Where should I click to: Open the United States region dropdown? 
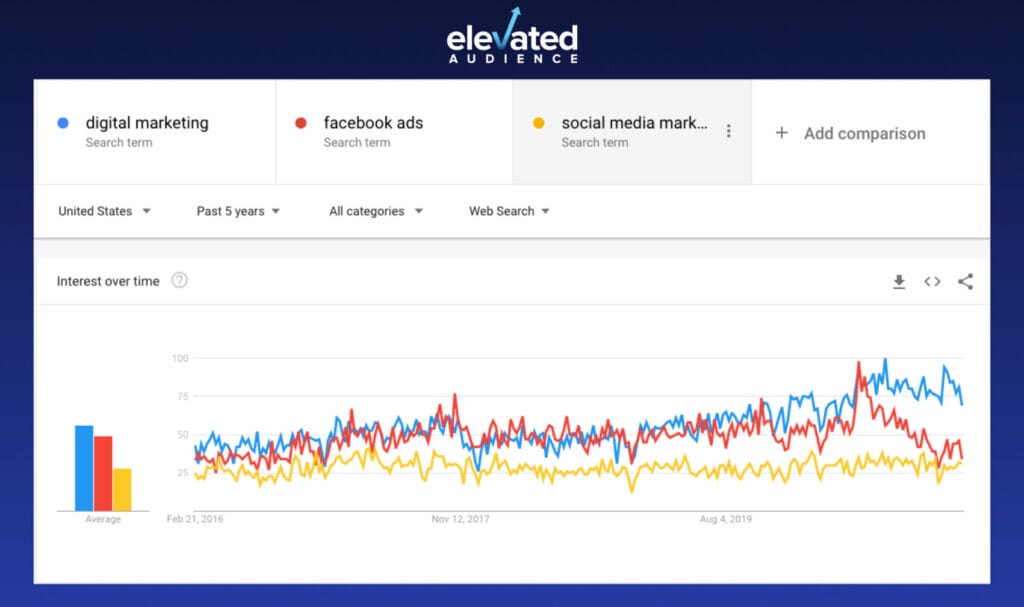104,211
